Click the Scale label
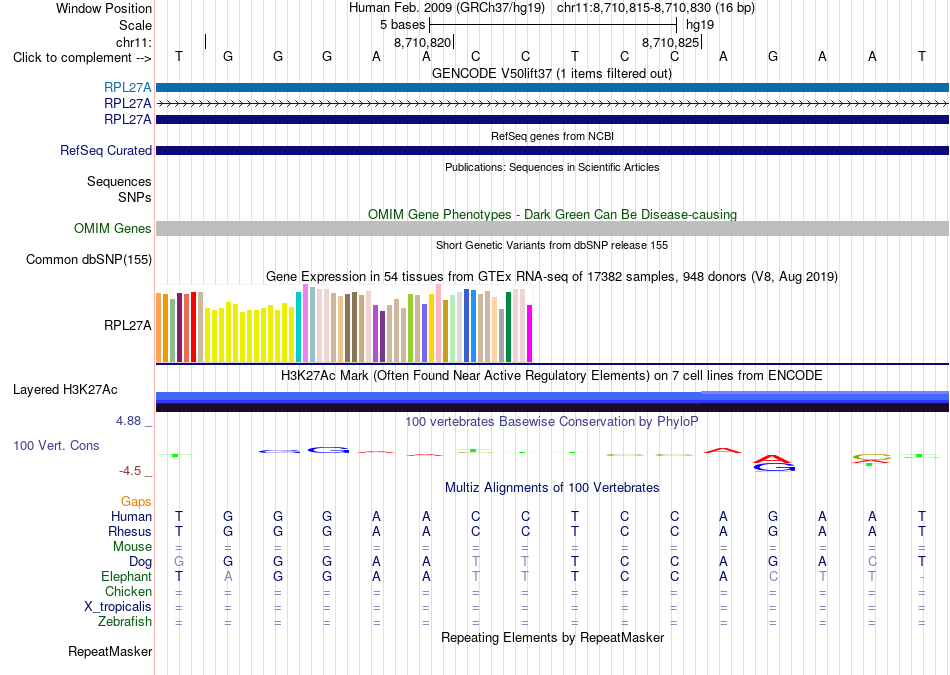Viewport: 950px width, 675px height. coord(135,25)
